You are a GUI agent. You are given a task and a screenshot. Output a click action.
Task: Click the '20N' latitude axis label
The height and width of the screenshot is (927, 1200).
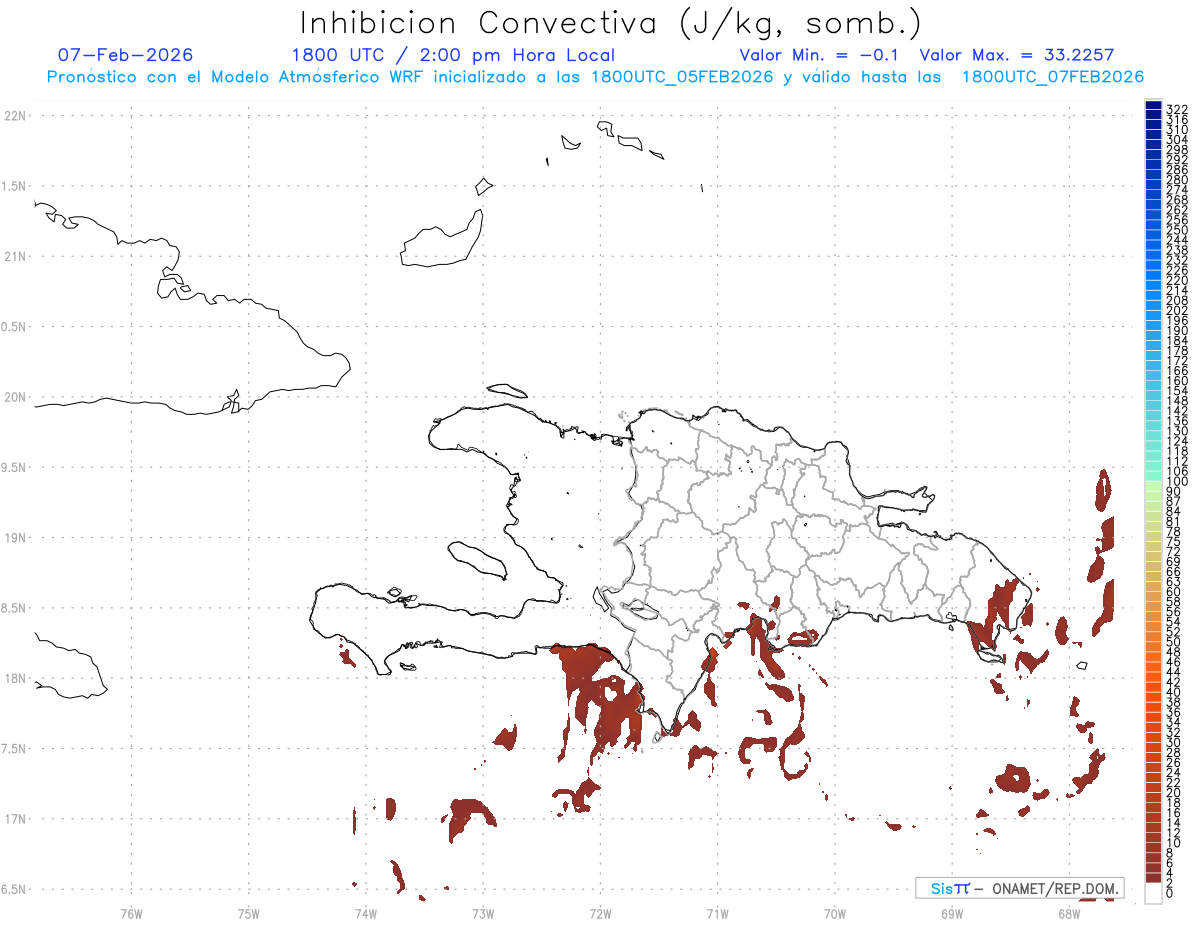14,397
